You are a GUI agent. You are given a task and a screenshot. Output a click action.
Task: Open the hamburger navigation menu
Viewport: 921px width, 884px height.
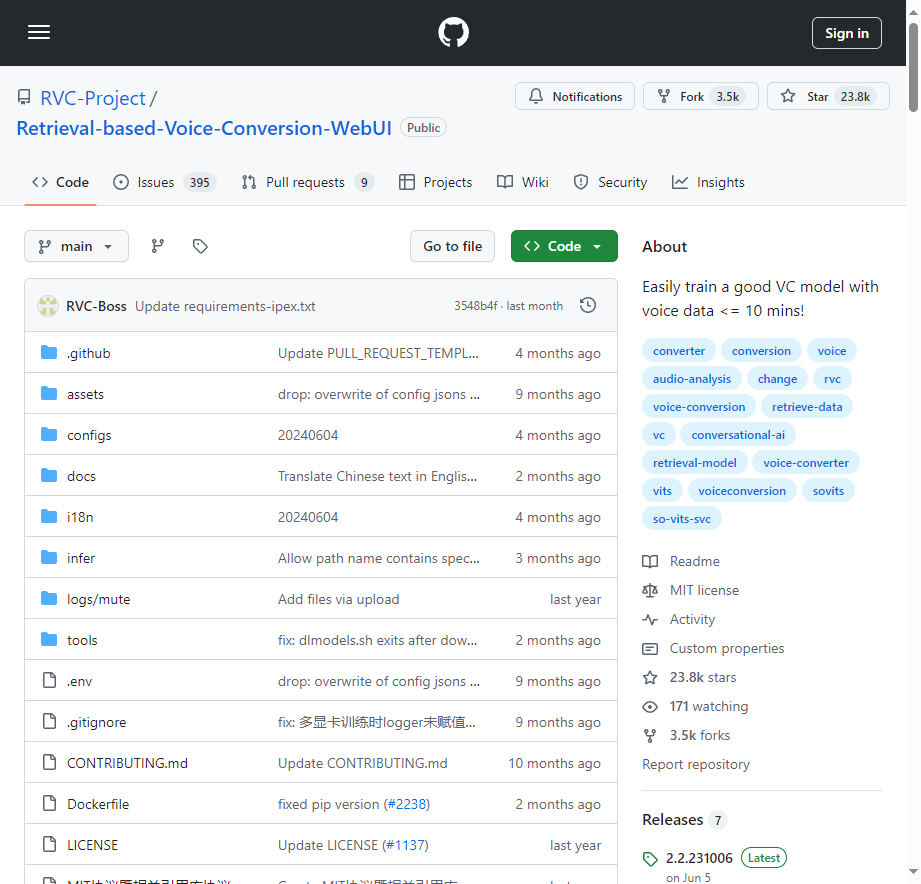[39, 32]
